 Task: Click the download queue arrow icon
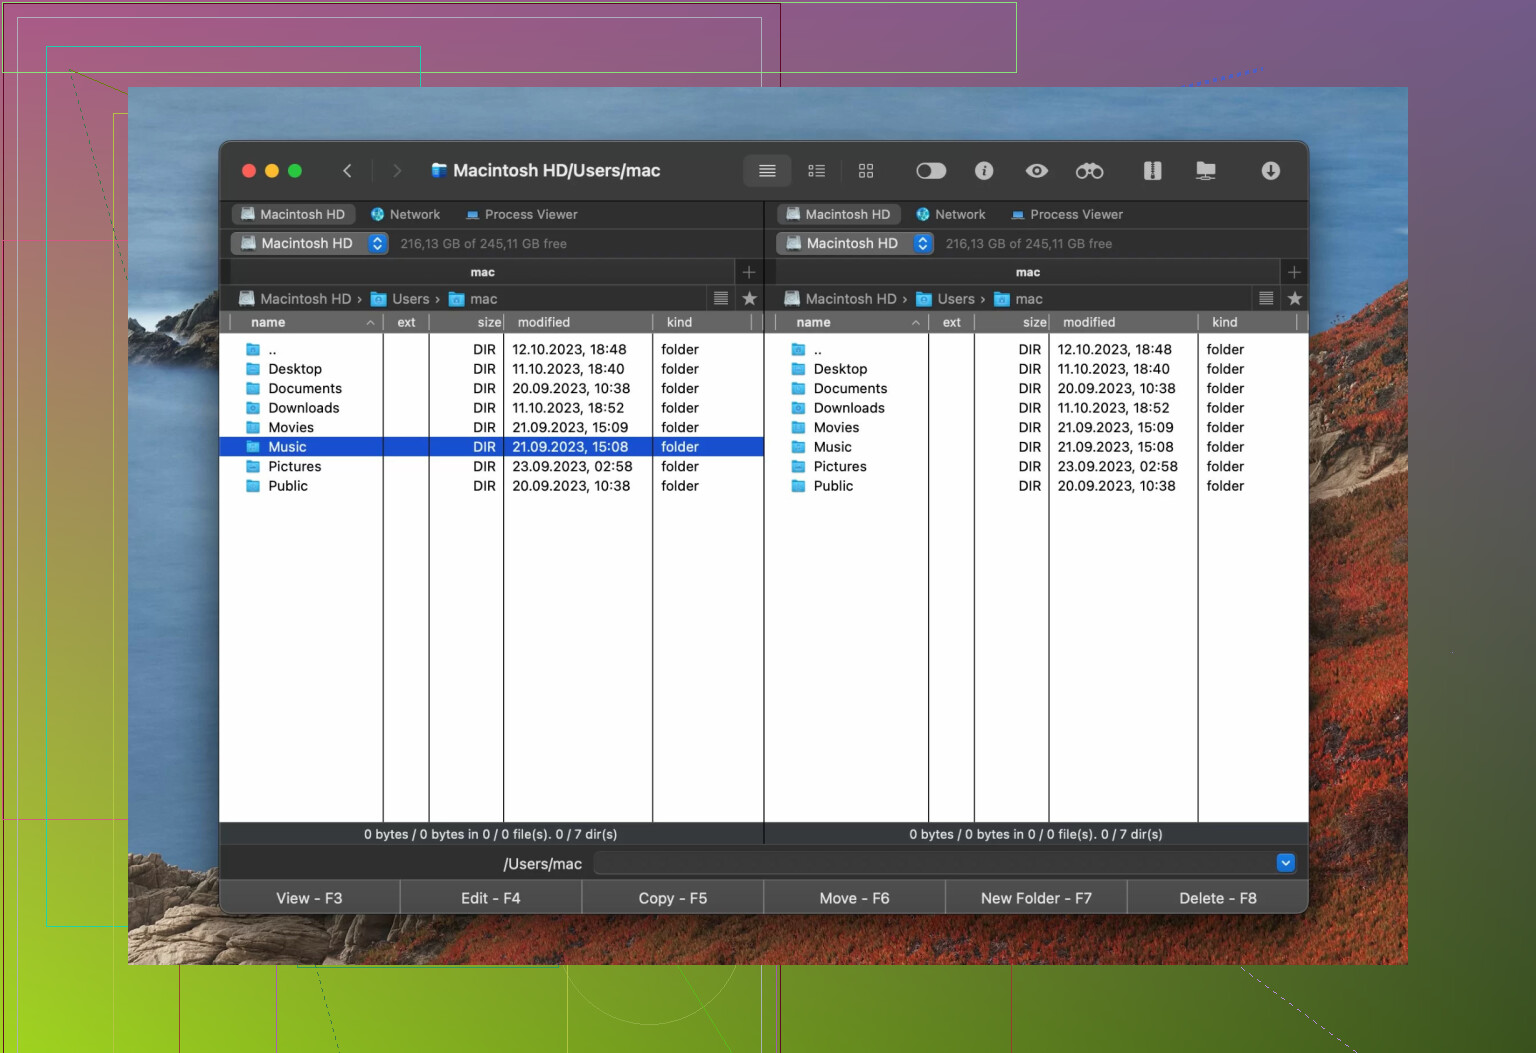(1270, 171)
